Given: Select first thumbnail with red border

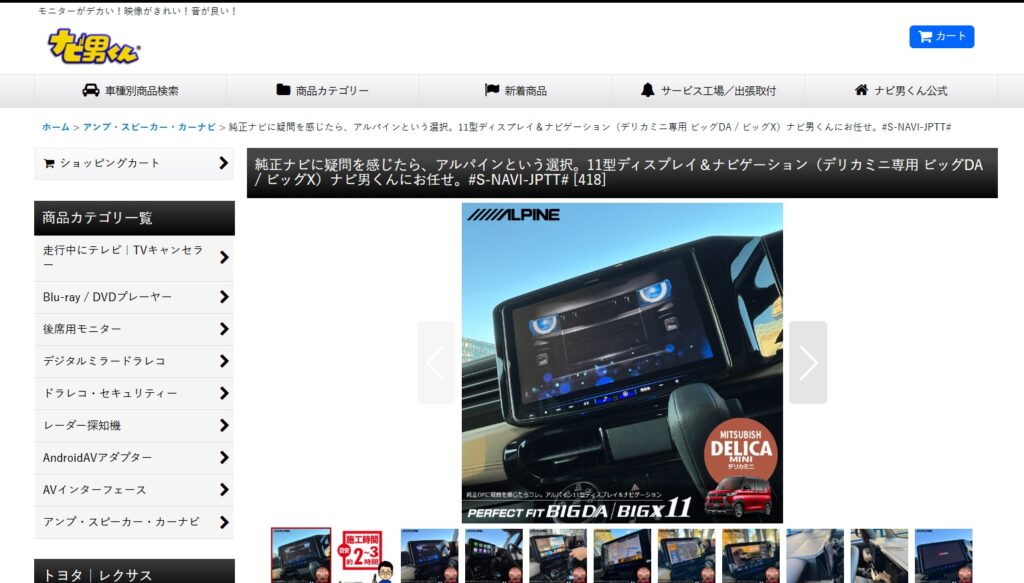Looking at the screenshot, I should pos(301,556).
